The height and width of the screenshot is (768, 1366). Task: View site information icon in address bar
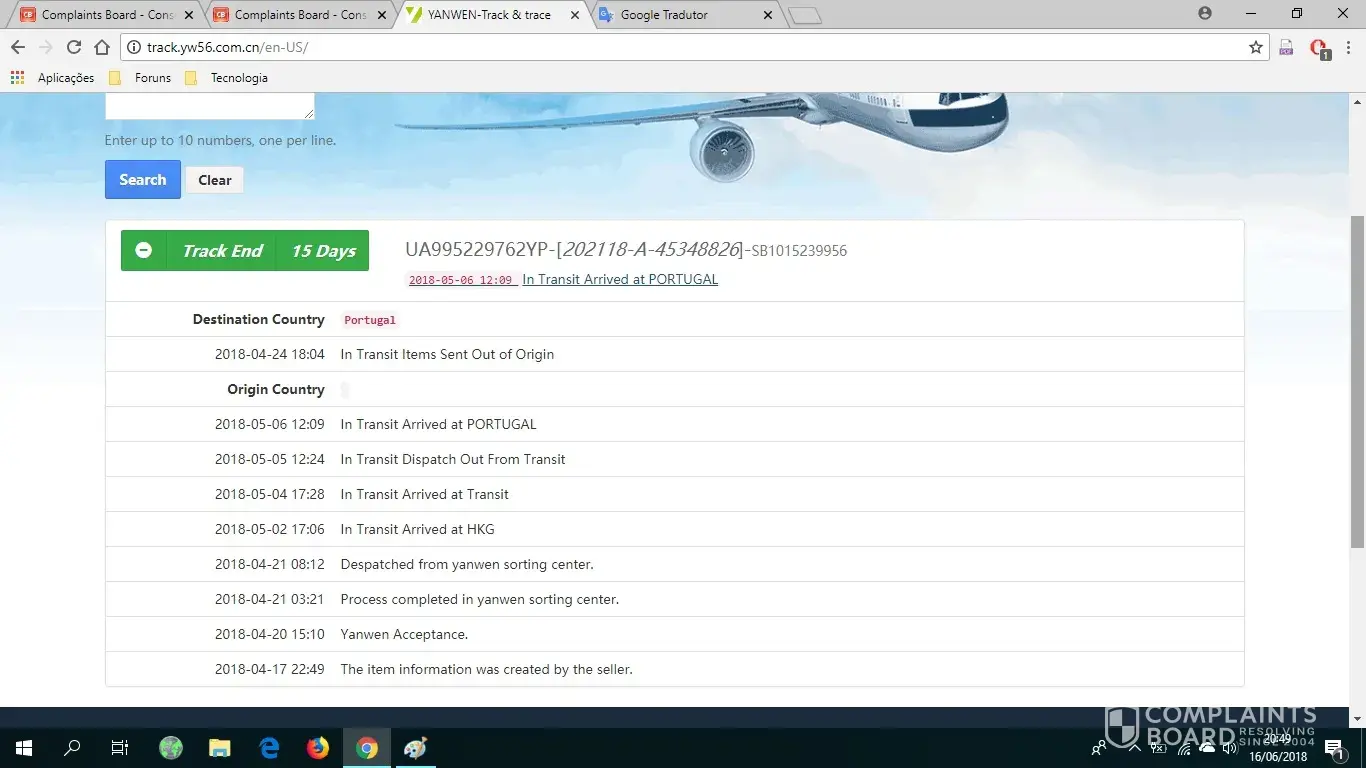pyautogui.click(x=134, y=47)
